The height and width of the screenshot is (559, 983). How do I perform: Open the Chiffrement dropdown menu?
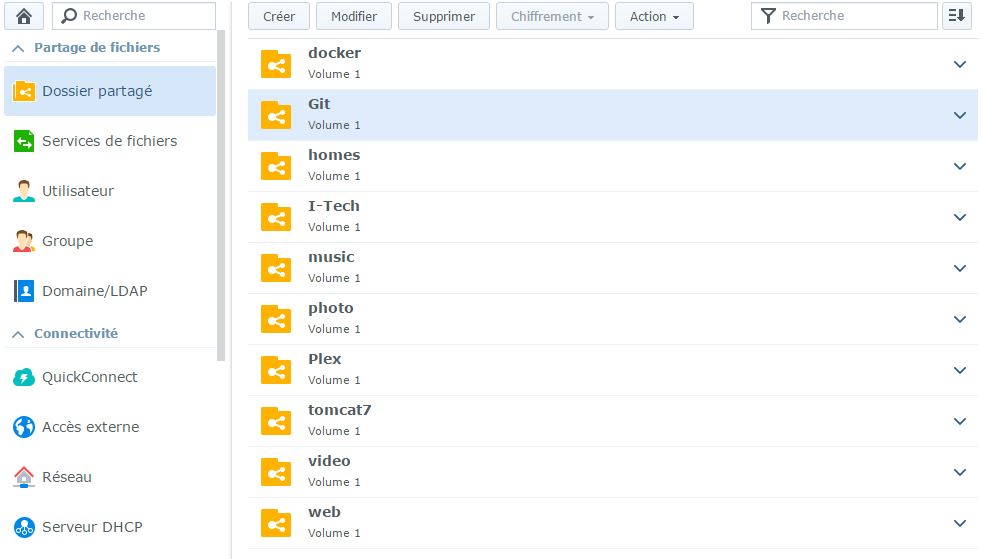552,16
